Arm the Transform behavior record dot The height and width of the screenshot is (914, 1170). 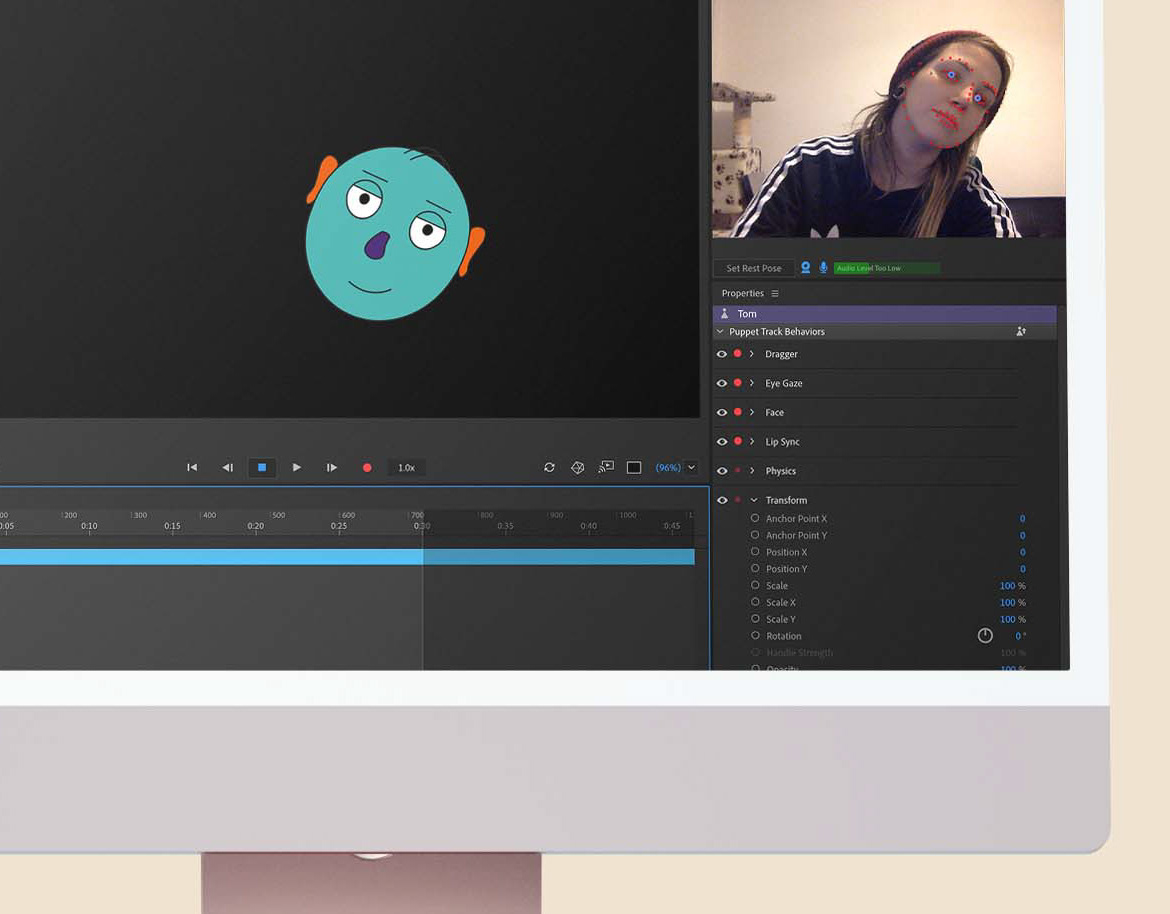(737, 500)
